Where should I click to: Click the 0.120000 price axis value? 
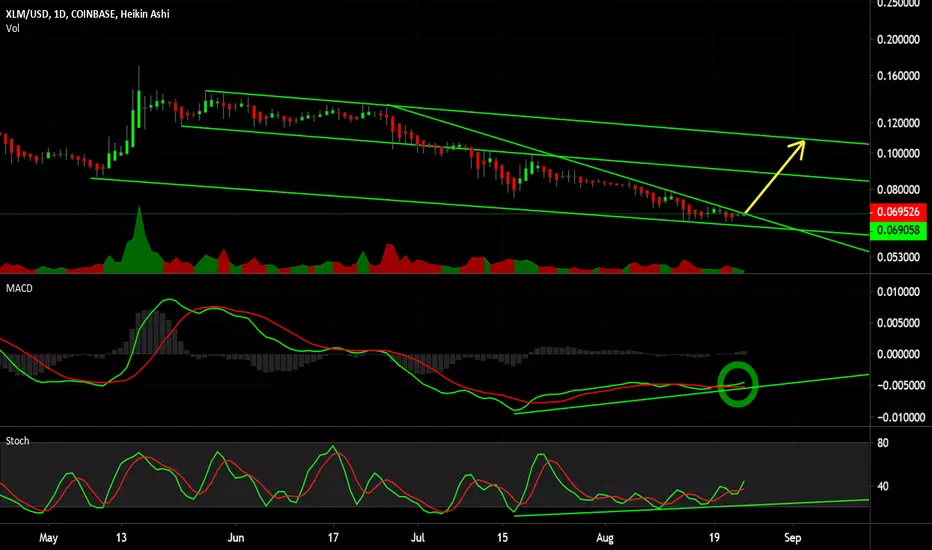898,123
